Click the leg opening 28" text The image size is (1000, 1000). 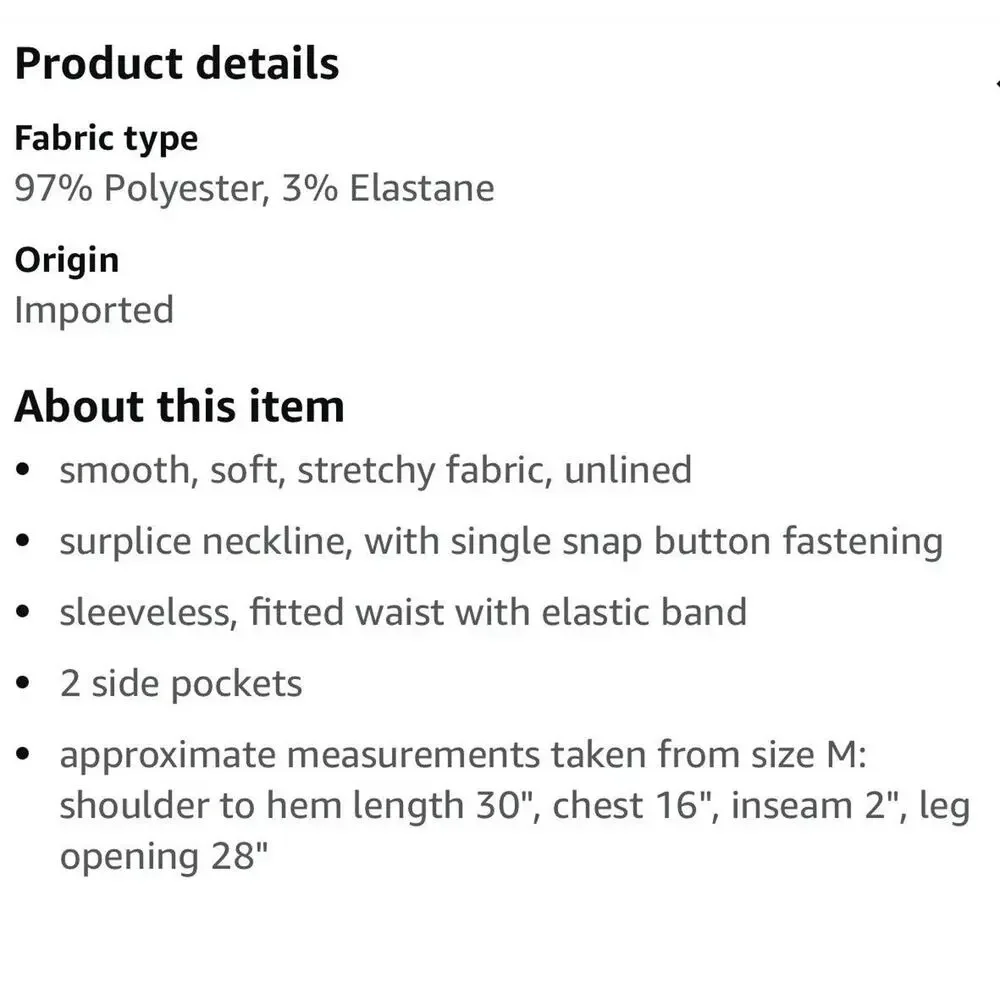click(x=165, y=857)
